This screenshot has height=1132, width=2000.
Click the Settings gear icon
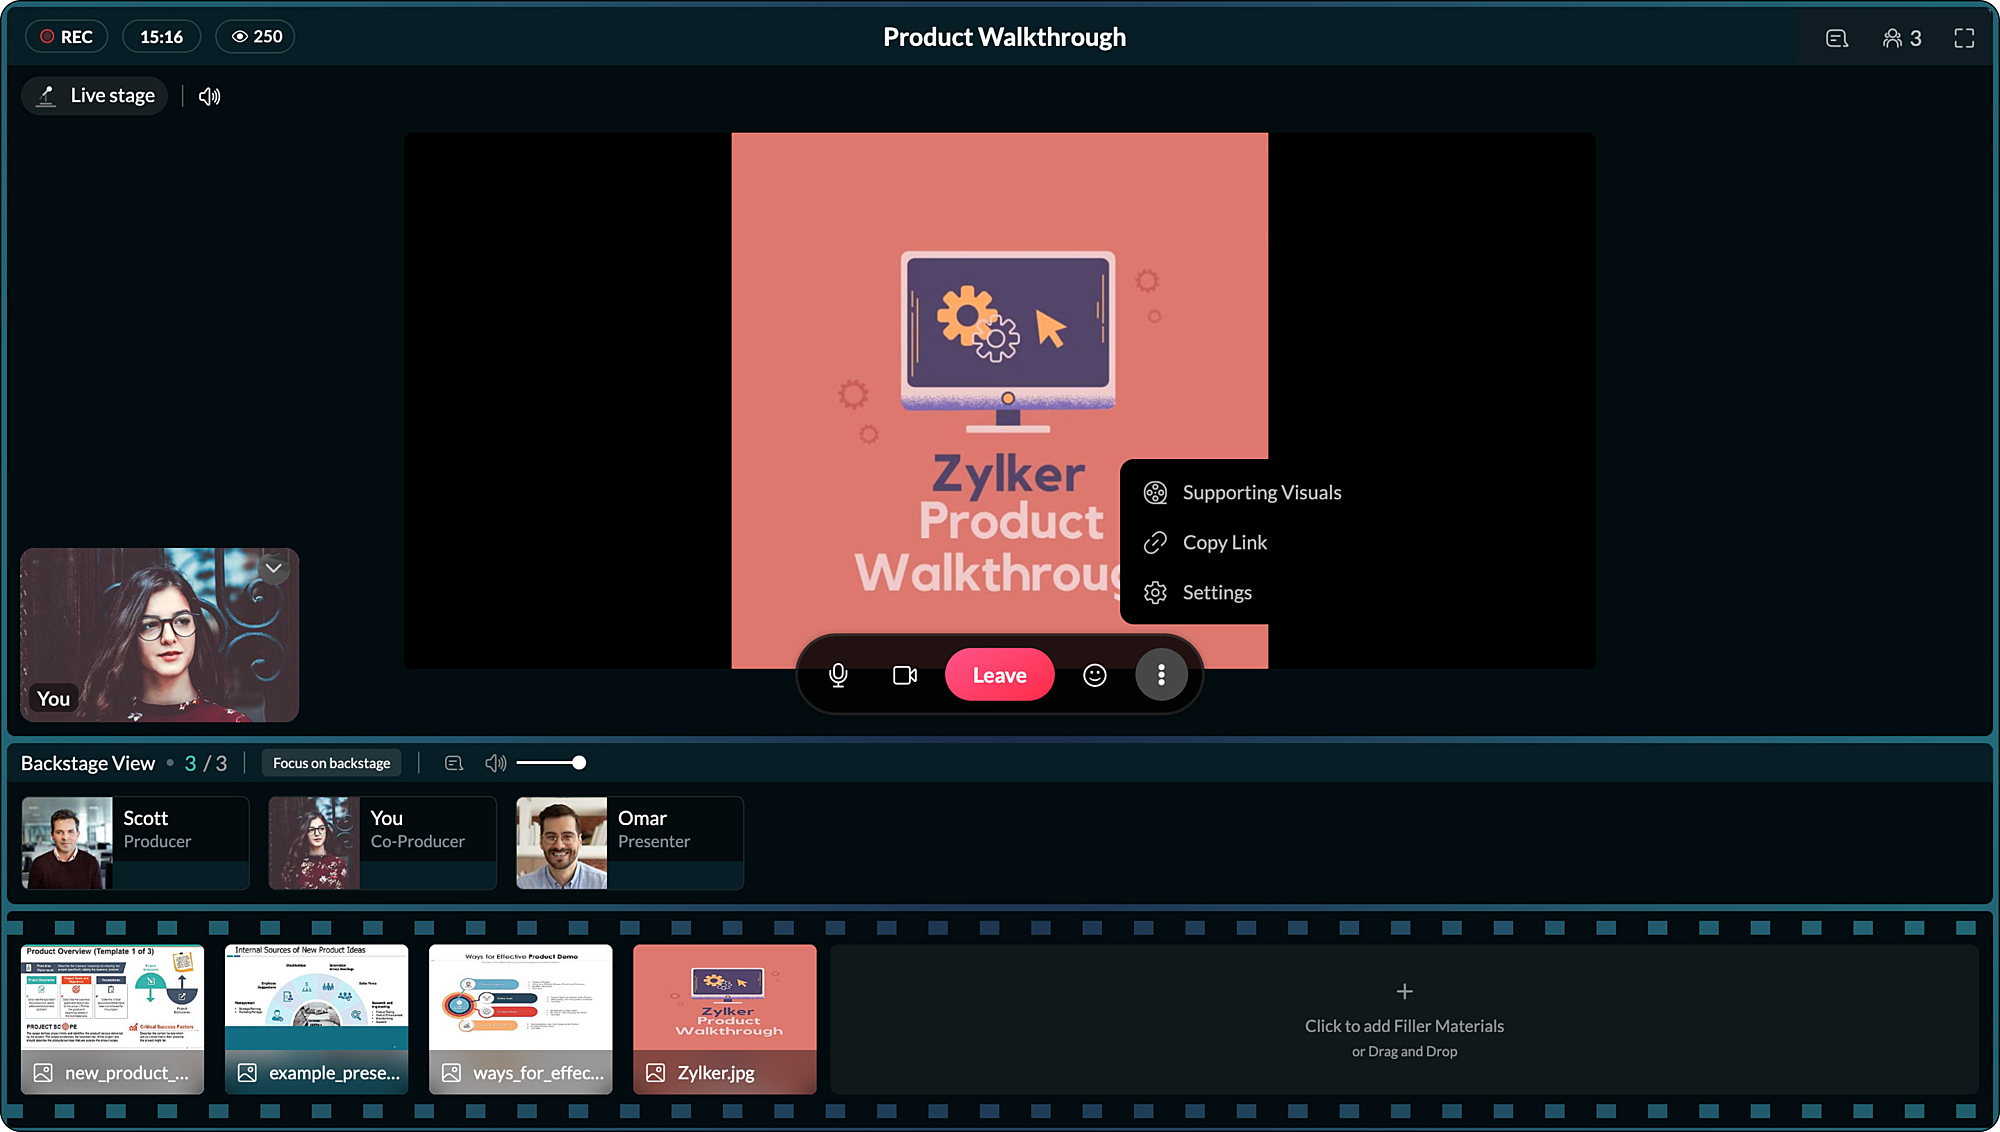pos(1155,592)
